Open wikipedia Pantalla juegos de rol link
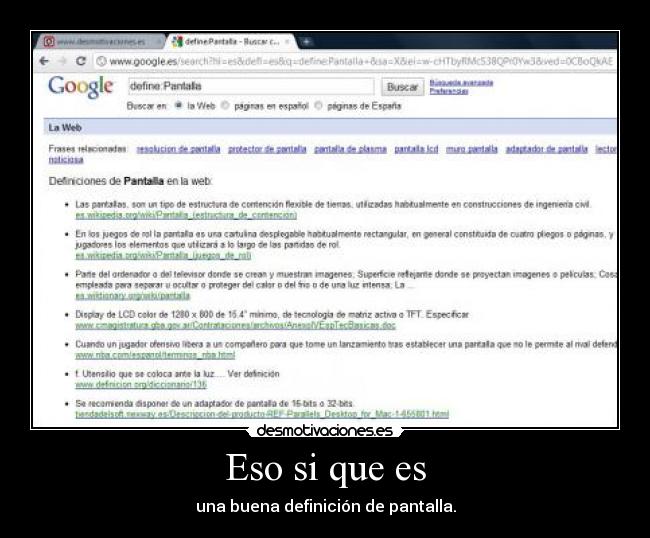The height and width of the screenshot is (538, 650). [x=163, y=255]
